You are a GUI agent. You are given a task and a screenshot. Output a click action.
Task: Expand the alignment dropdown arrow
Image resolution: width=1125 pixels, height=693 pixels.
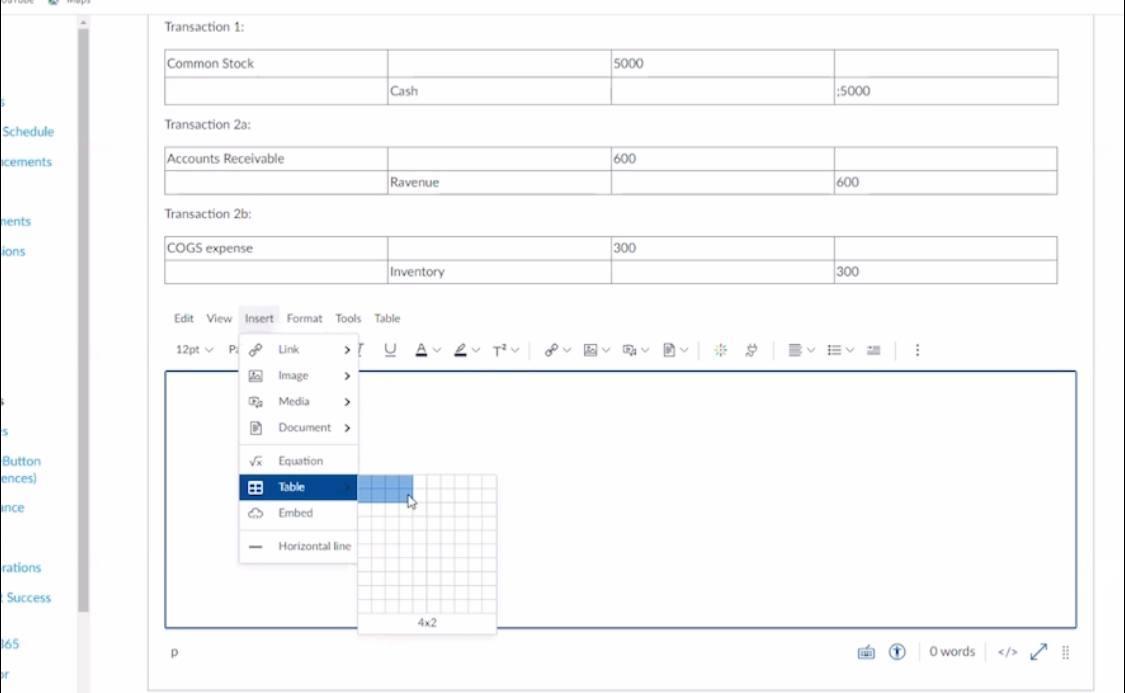(811, 350)
